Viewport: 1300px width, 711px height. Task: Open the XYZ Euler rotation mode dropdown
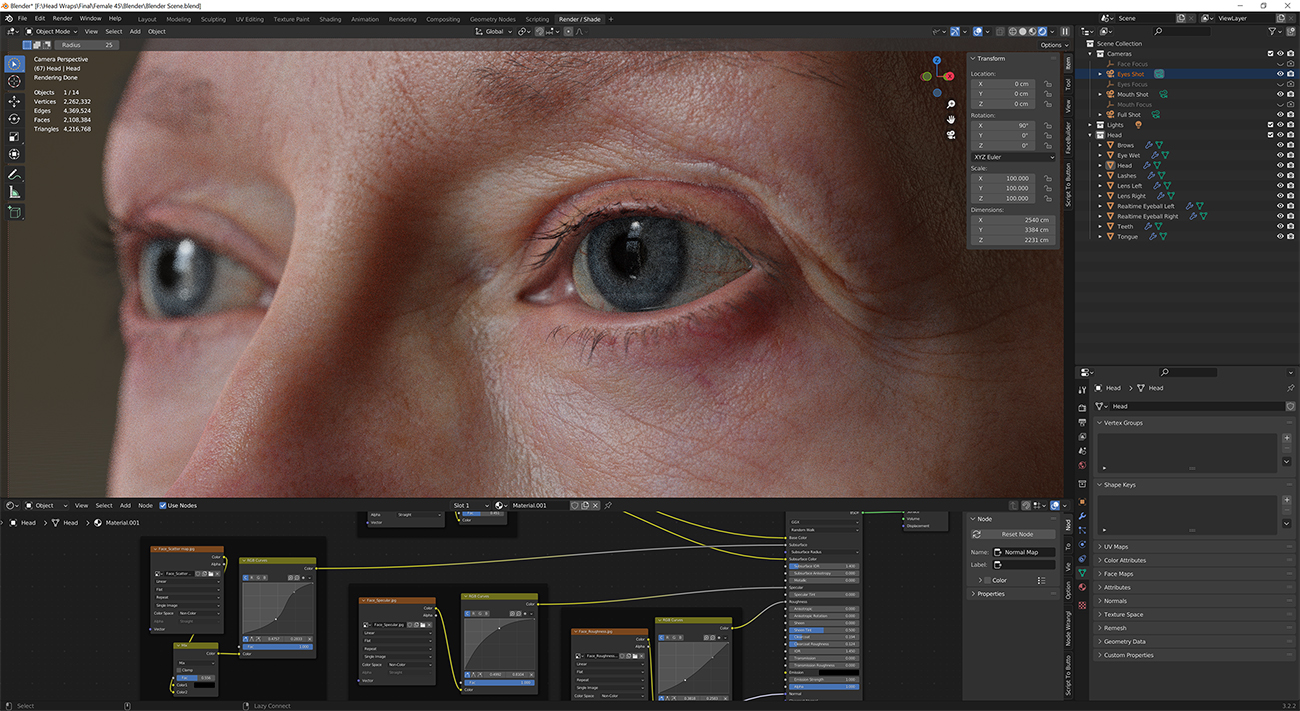[x=1013, y=157]
